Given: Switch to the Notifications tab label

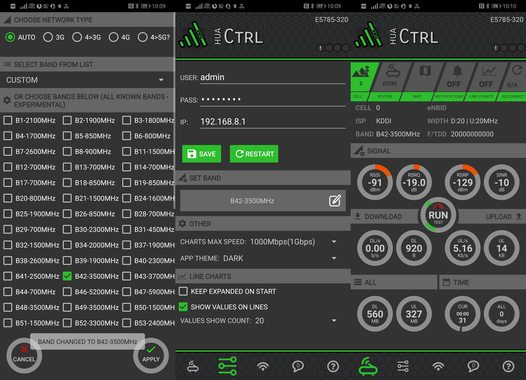Looking at the screenshot, I should [x=449, y=97].
